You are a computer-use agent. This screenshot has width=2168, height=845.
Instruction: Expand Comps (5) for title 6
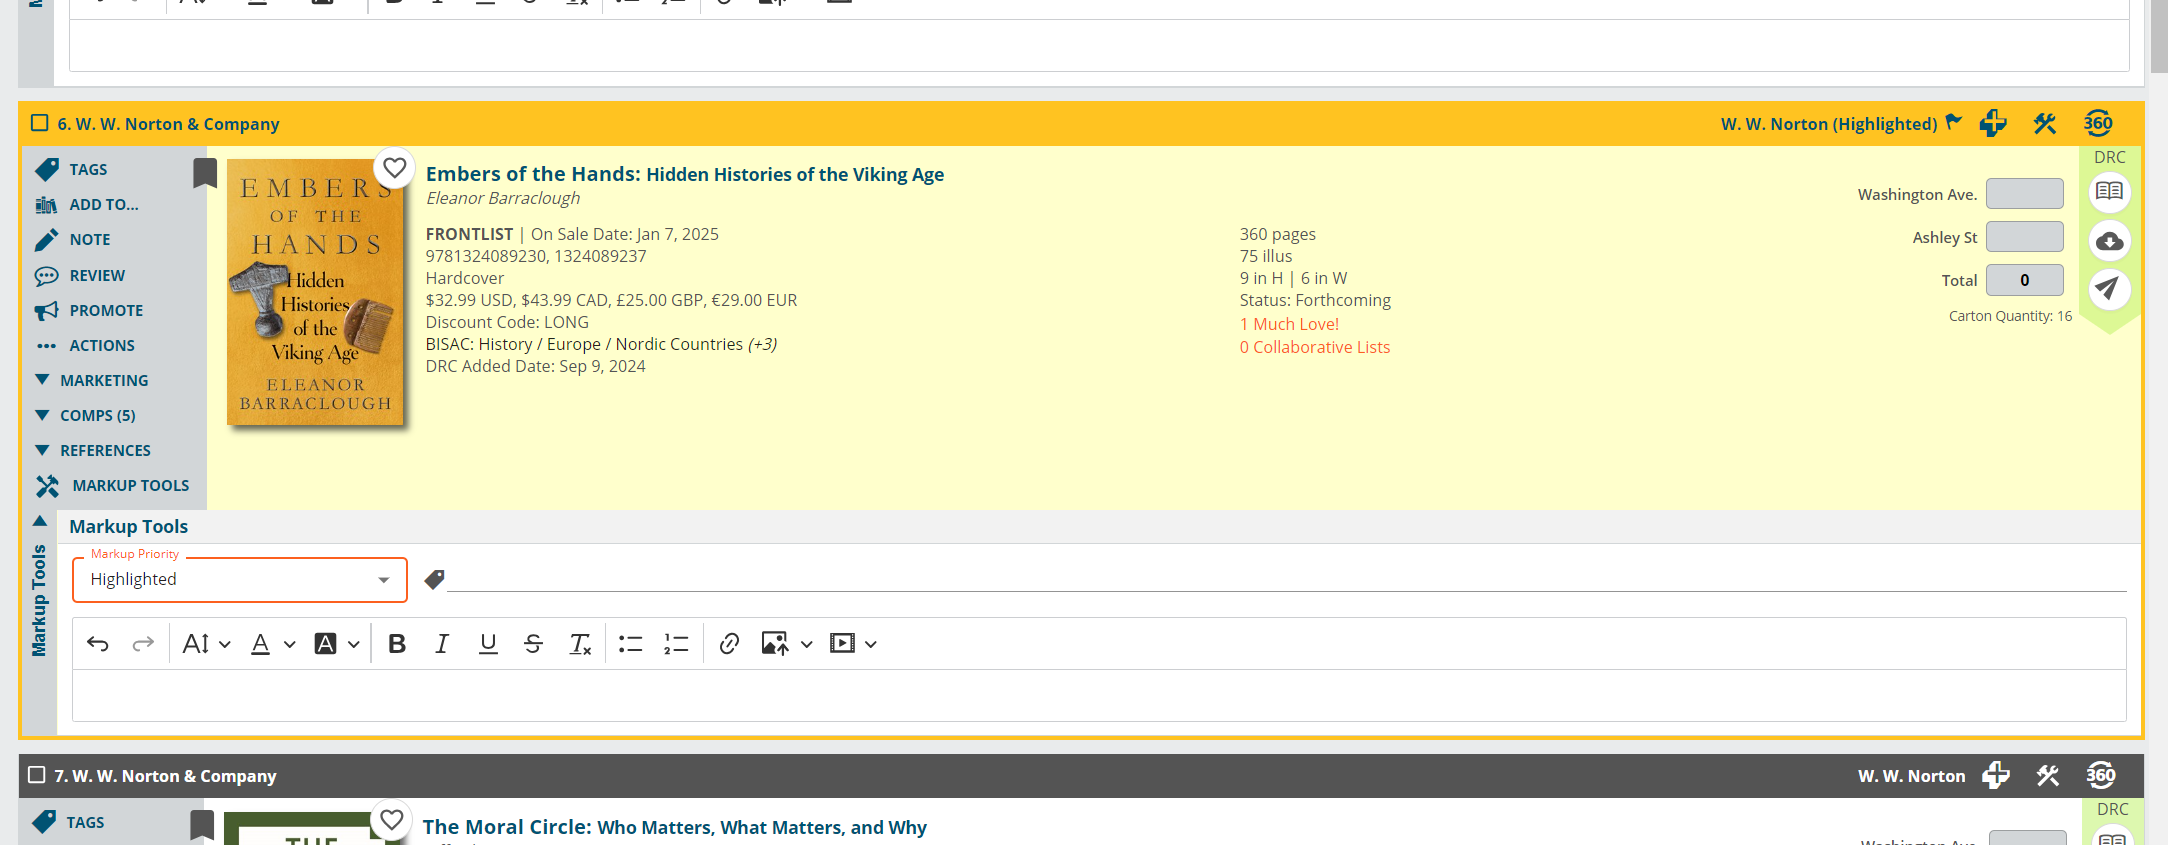pyautogui.click(x=86, y=415)
